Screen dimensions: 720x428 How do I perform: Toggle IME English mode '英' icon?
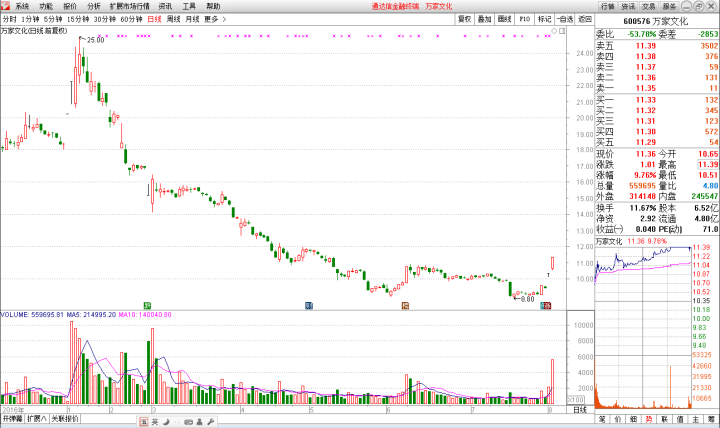(155, 422)
